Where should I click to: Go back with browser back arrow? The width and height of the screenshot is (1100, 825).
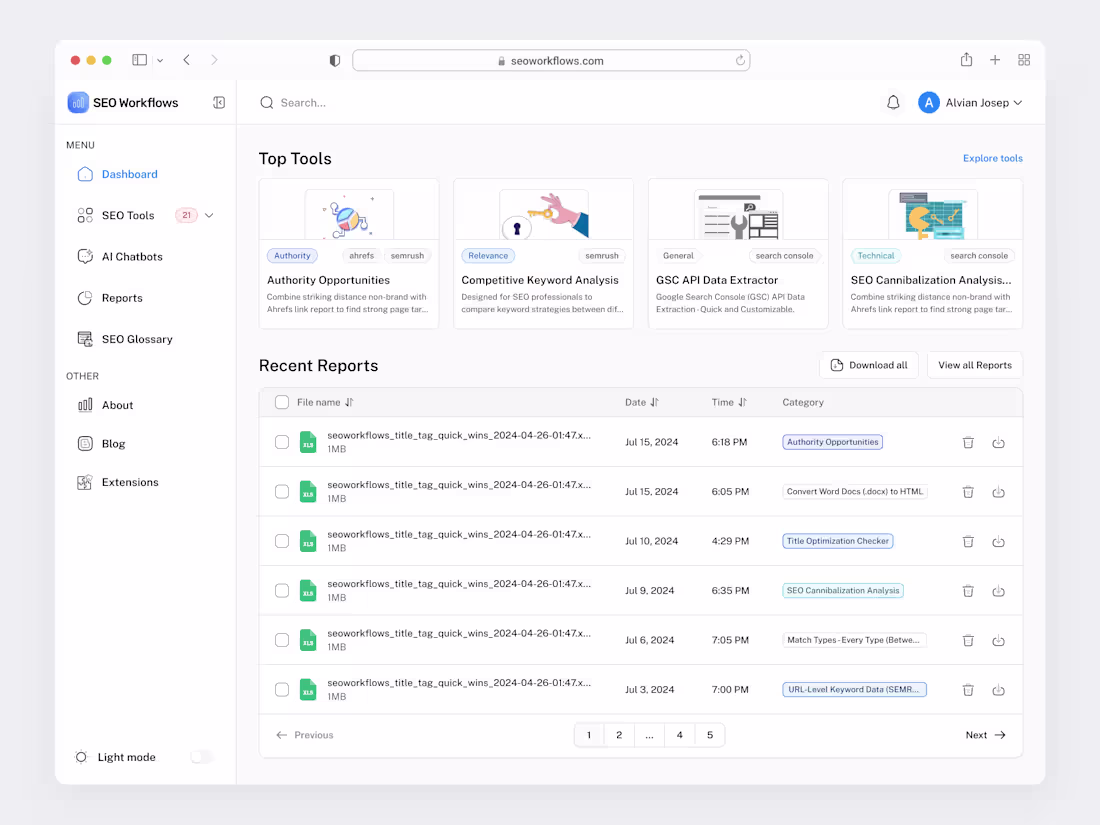point(187,60)
